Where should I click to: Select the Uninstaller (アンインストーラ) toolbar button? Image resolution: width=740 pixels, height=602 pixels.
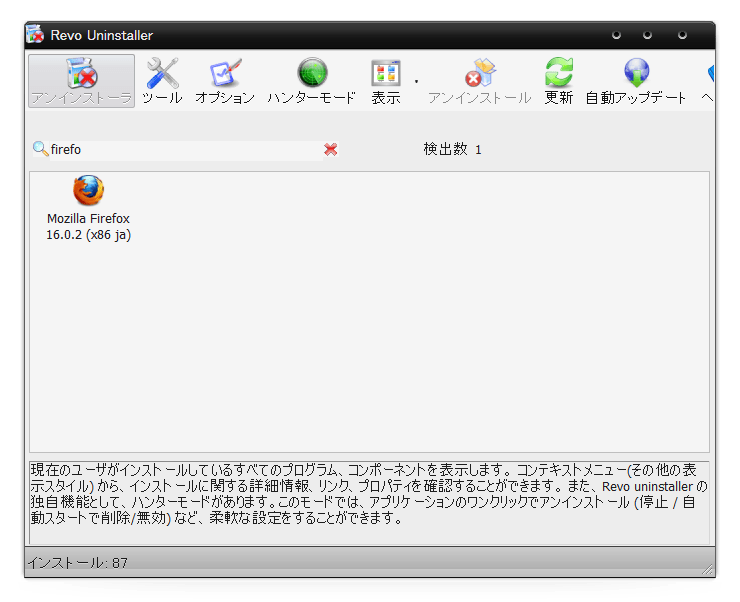pos(81,81)
